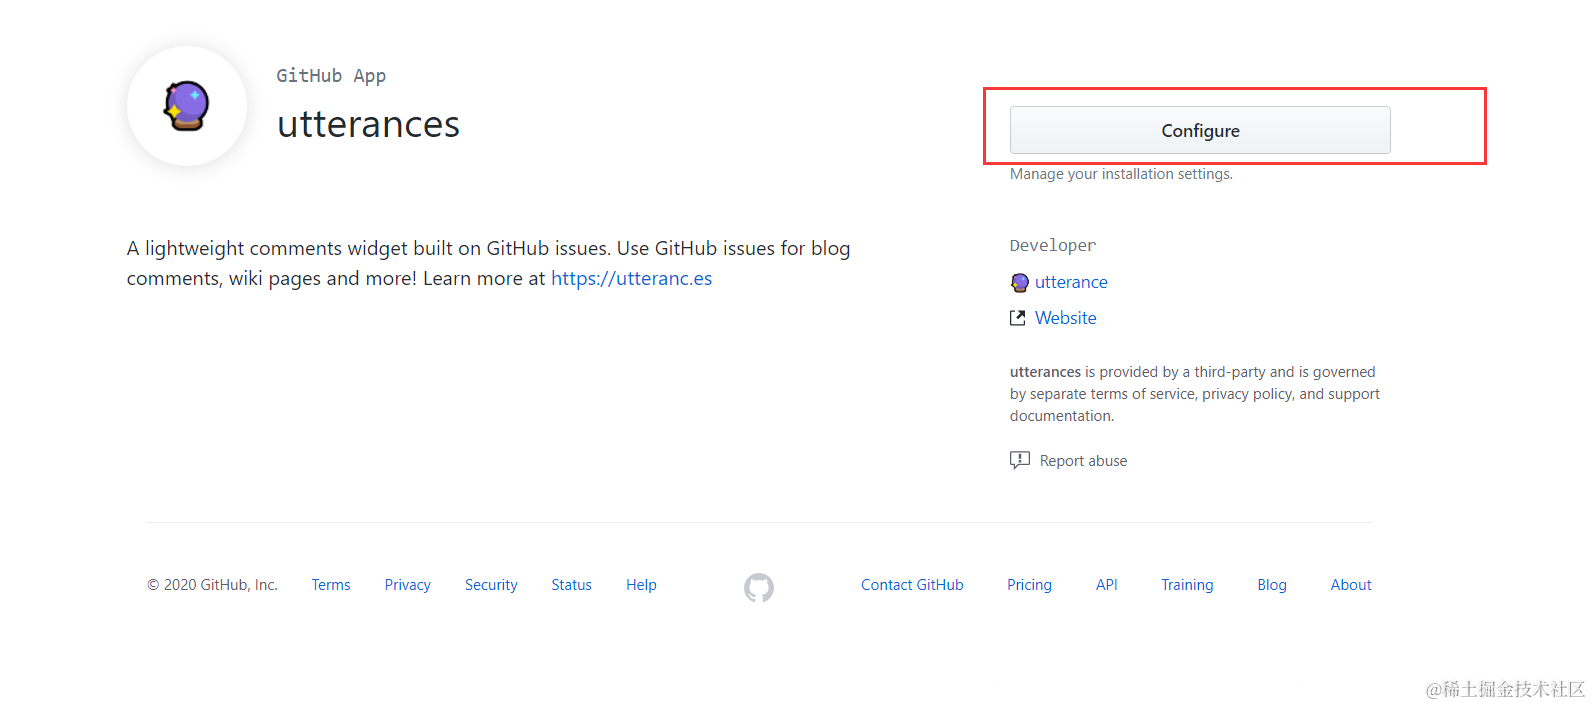Click the Report abuse link
The width and height of the screenshot is (1592, 706).
1083,461
